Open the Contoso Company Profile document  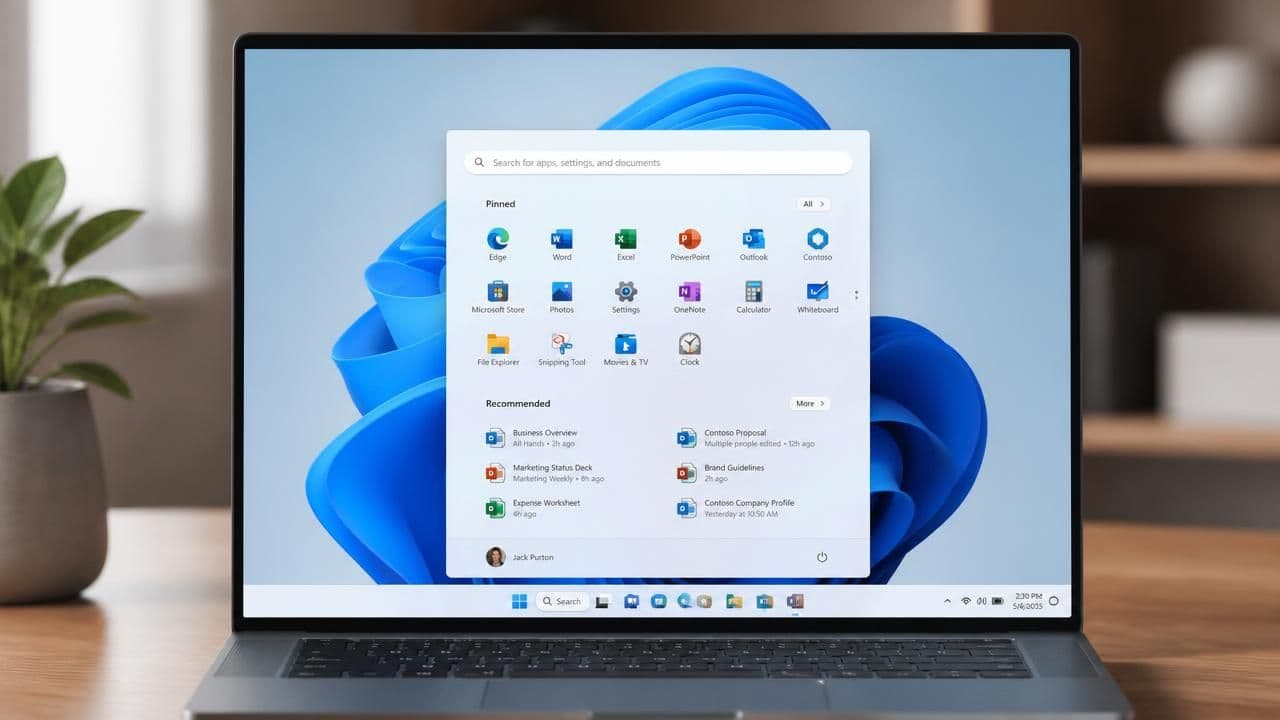(737, 508)
